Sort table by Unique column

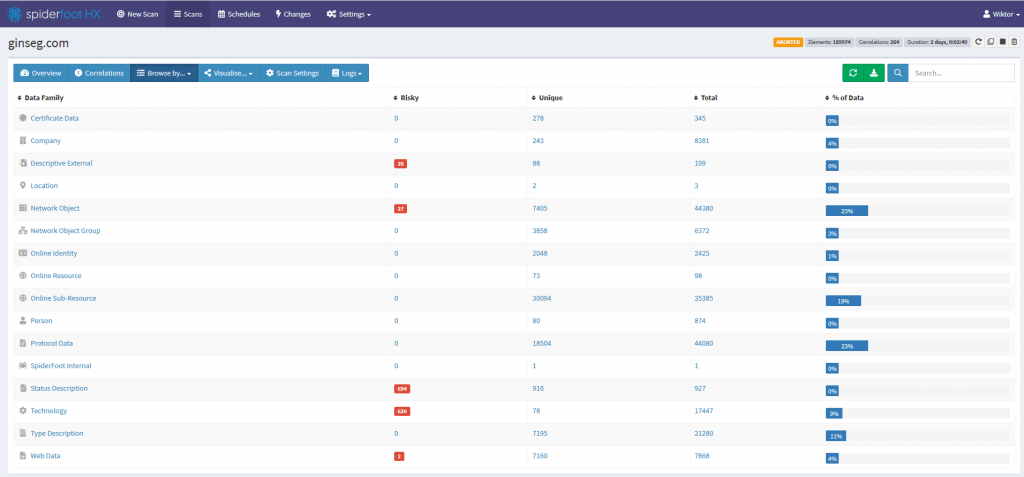click(x=547, y=98)
